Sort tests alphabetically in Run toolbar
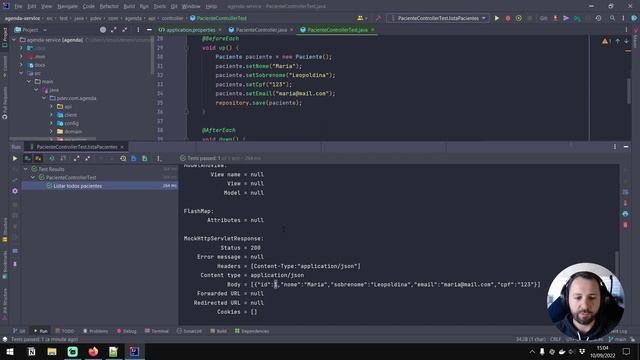Viewport: 640px width, 360px height. pos(52,158)
